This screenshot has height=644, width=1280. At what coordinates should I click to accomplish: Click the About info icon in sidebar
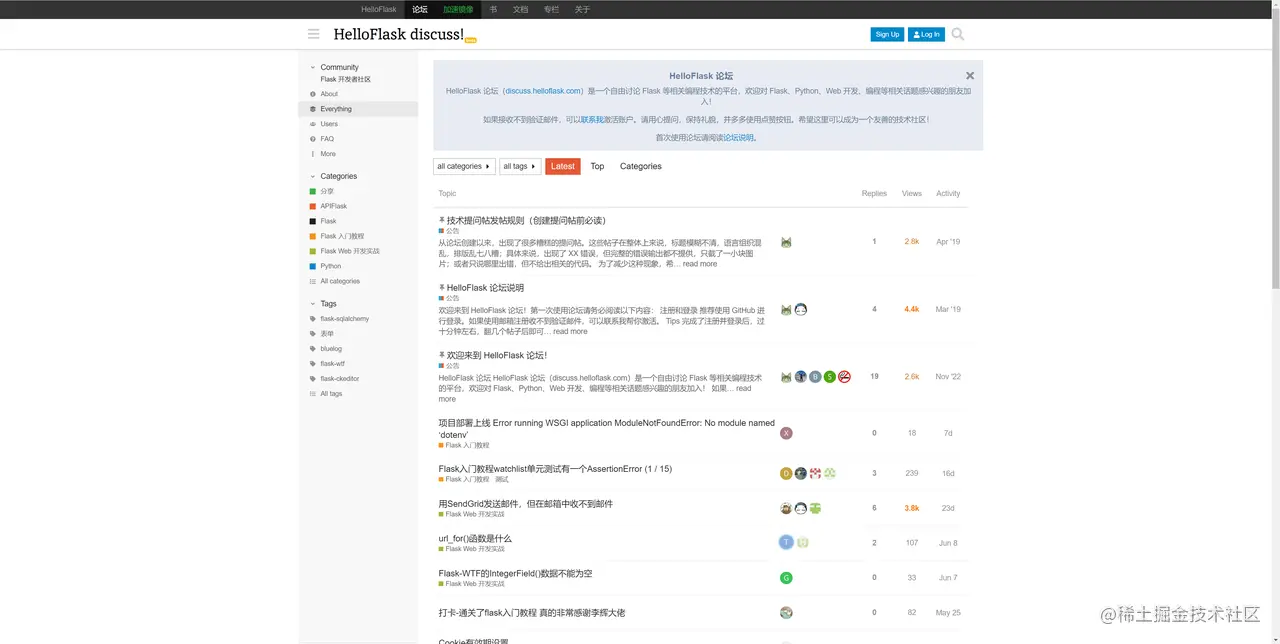tap(313, 94)
